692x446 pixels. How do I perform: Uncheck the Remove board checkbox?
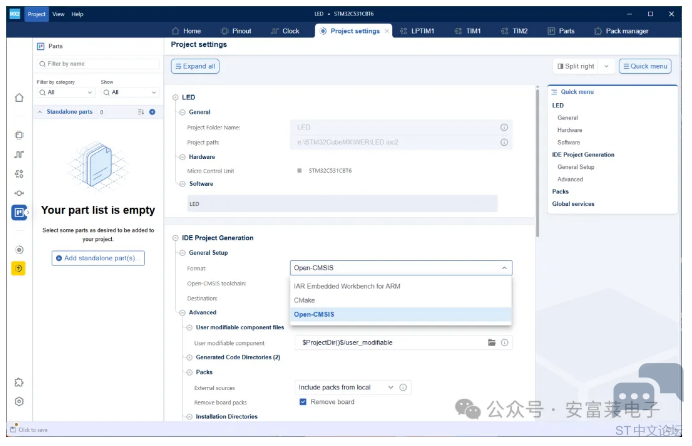click(x=303, y=402)
